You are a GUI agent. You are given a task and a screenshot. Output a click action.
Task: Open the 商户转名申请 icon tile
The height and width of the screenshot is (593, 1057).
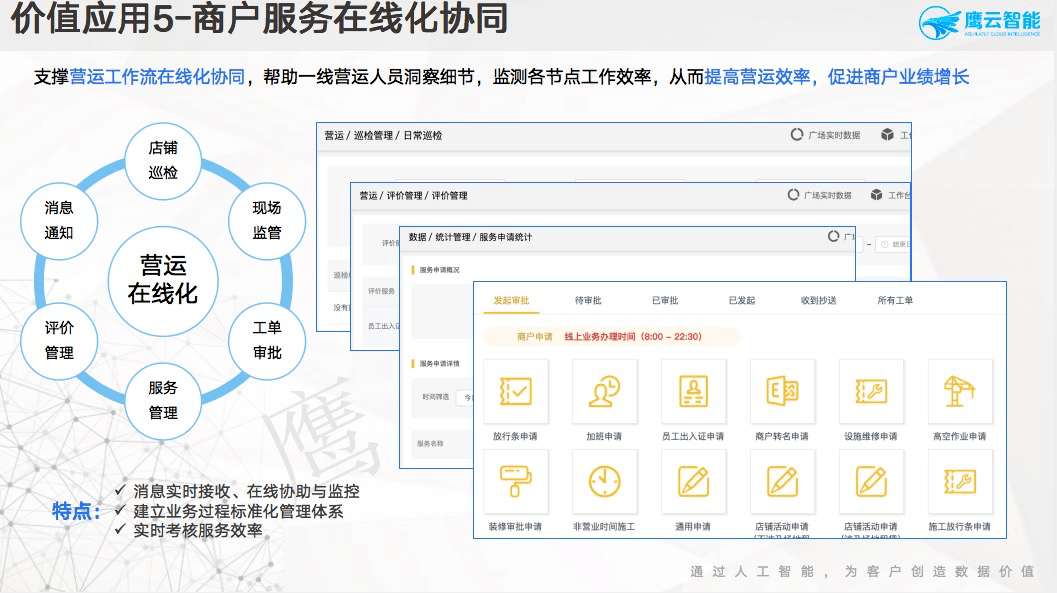(783, 392)
